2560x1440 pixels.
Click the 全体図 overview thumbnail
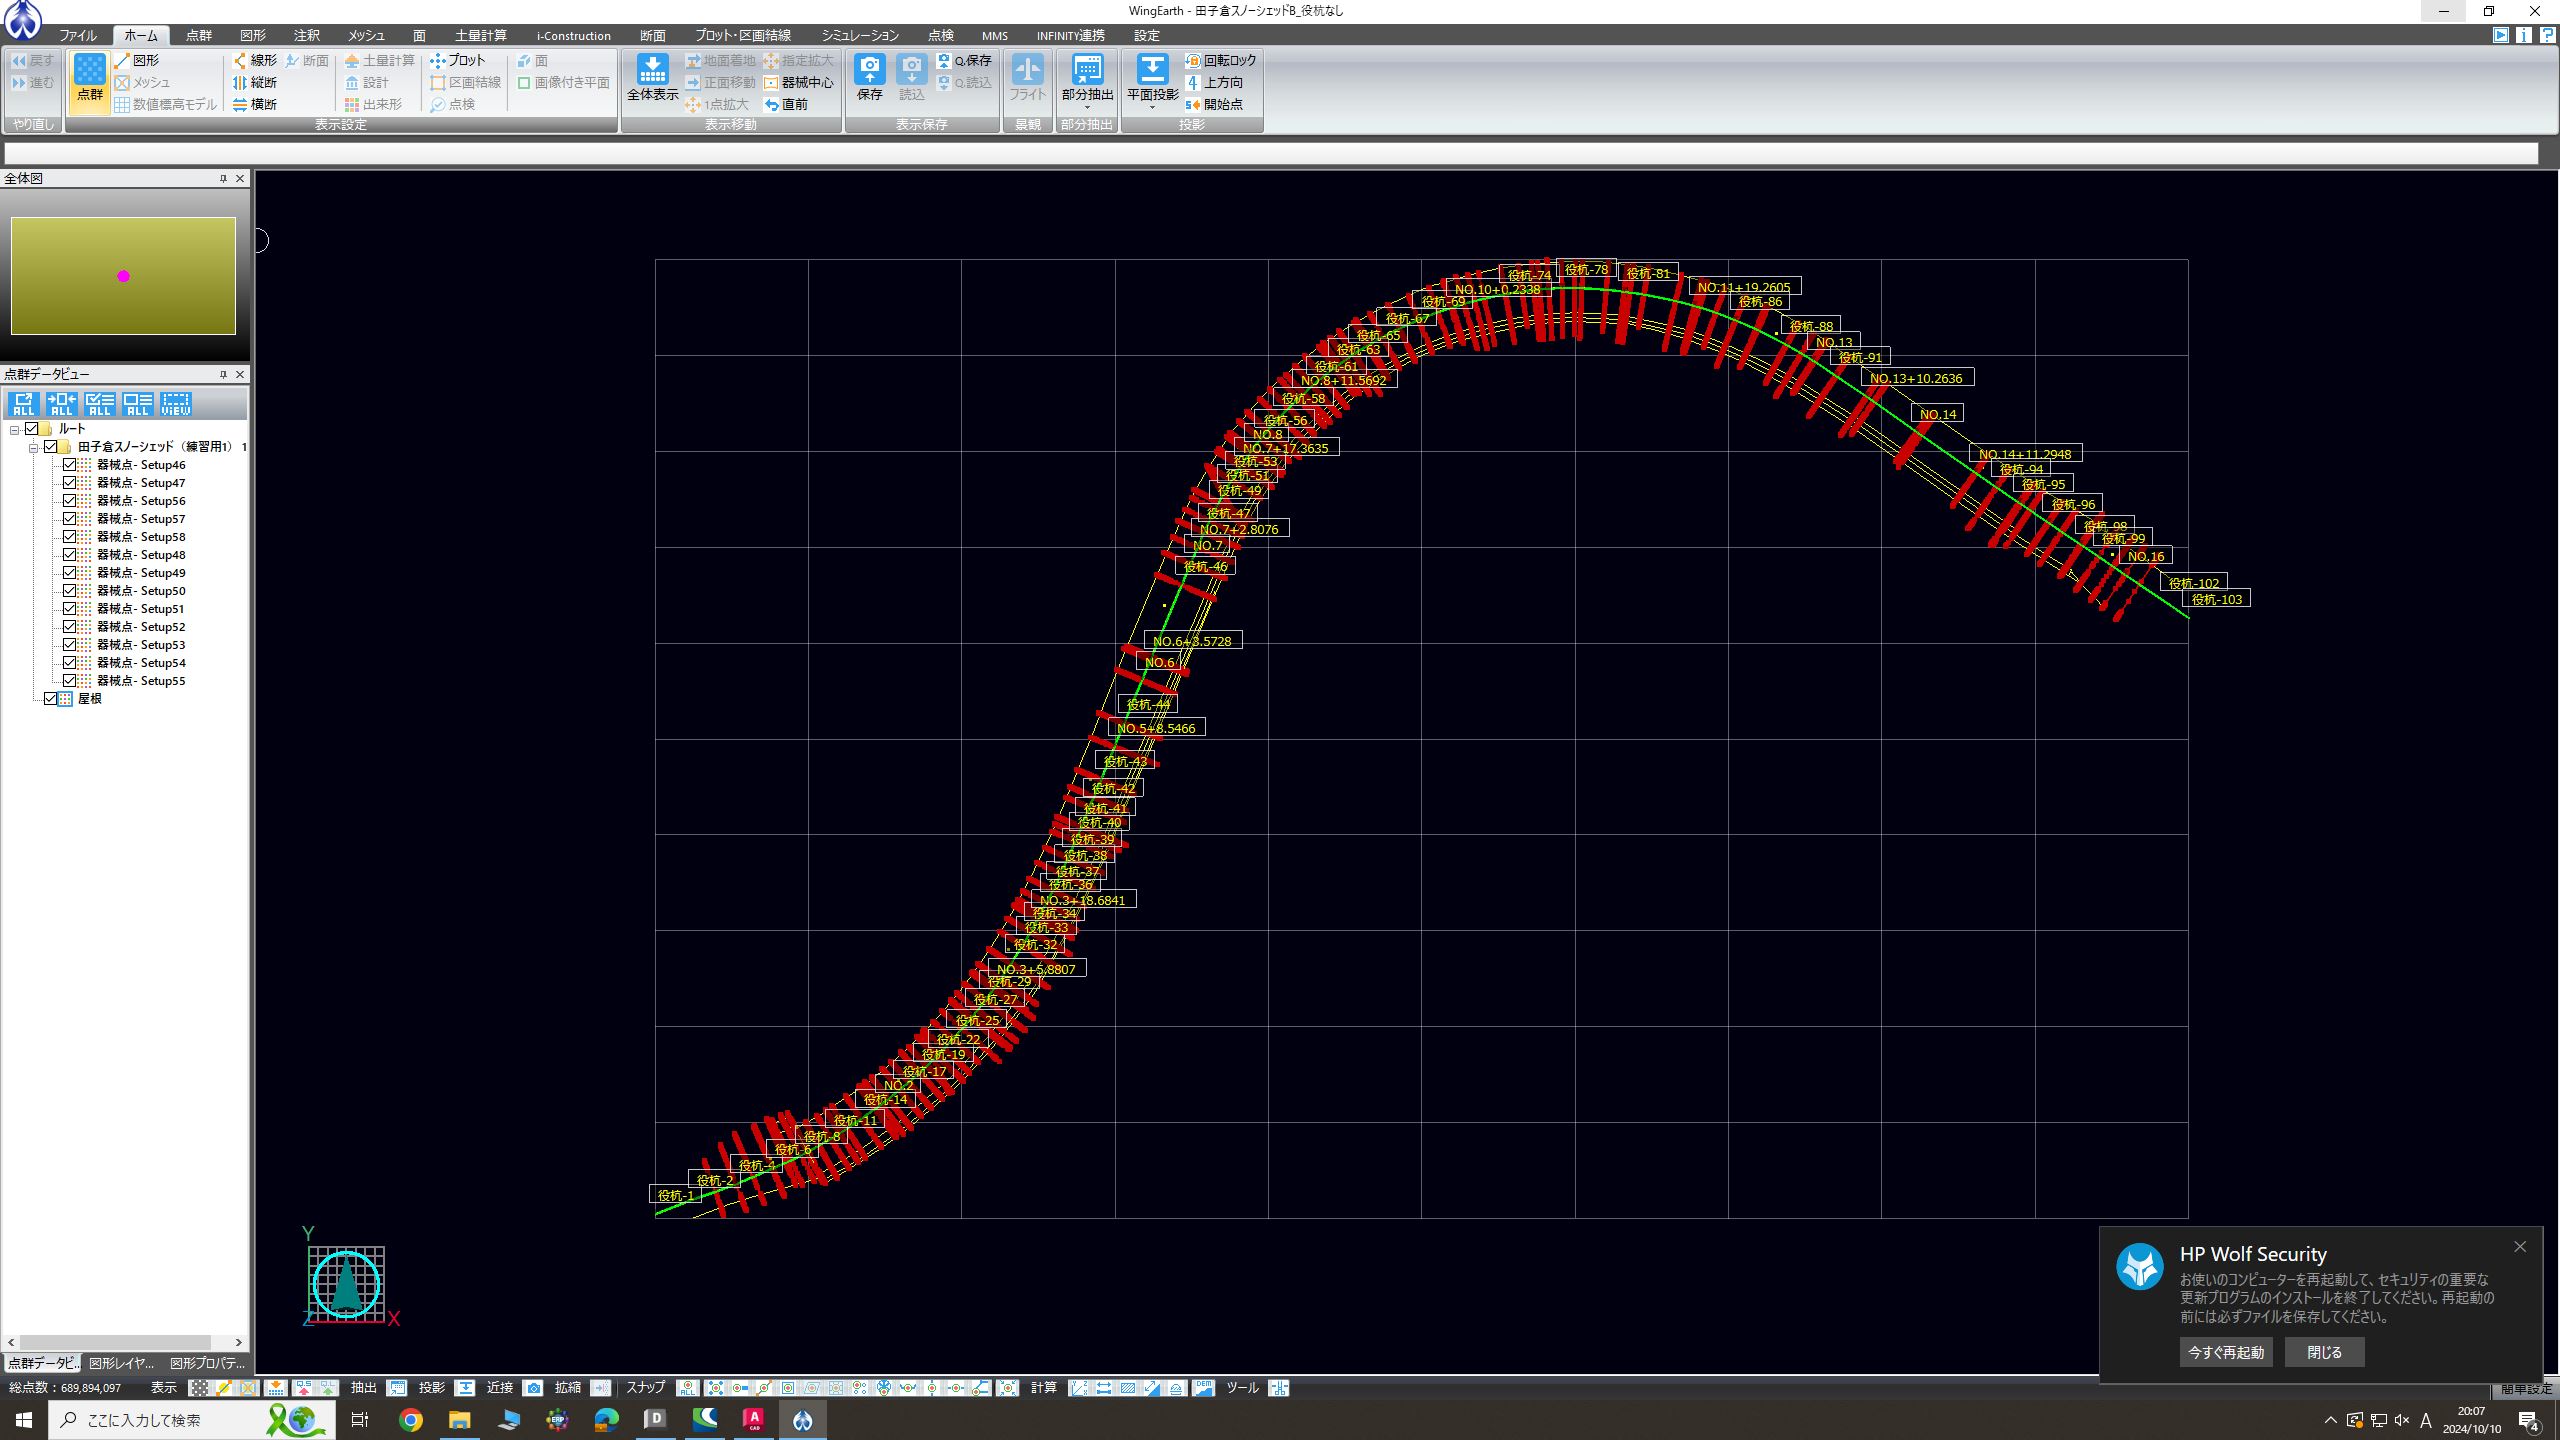pyautogui.click(x=123, y=276)
